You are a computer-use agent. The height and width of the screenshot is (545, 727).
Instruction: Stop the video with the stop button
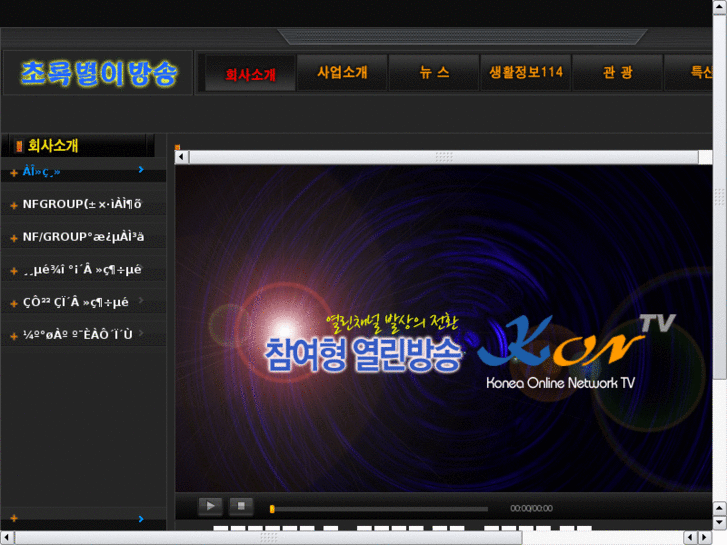point(241,506)
